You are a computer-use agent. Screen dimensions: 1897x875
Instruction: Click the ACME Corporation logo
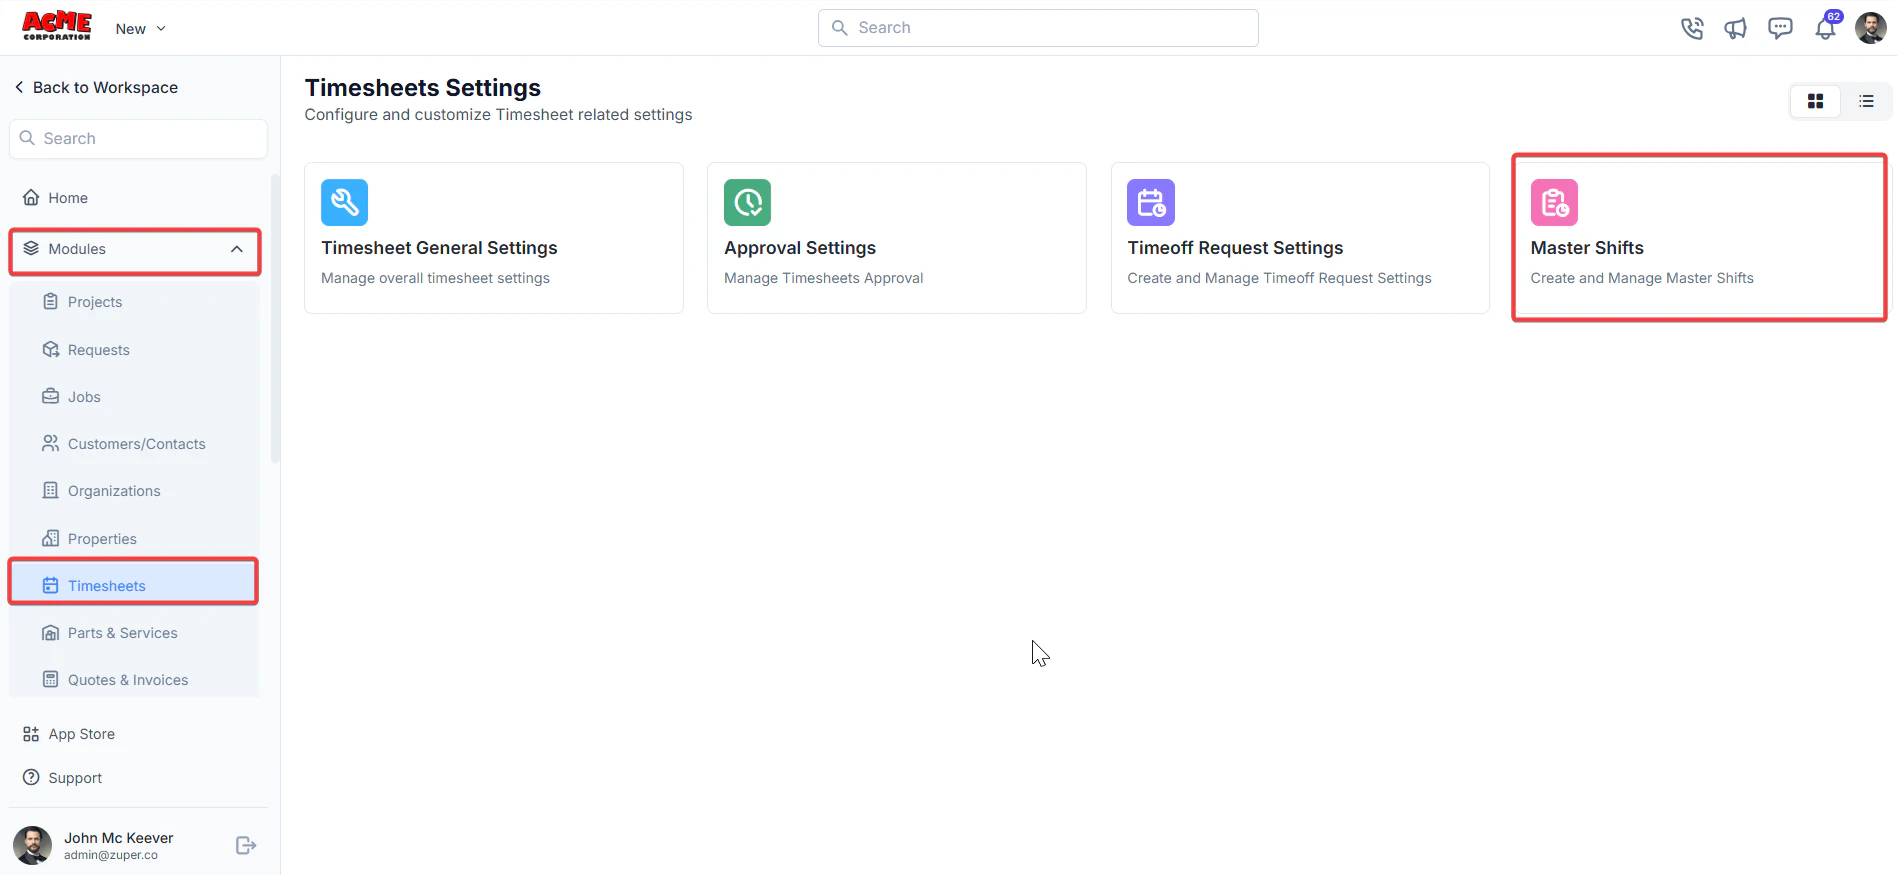57,26
